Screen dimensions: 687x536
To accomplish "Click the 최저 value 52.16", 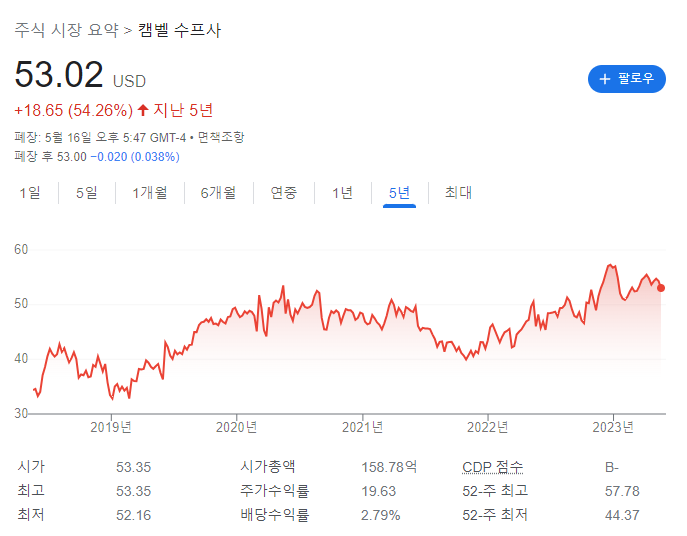I will [x=134, y=515].
